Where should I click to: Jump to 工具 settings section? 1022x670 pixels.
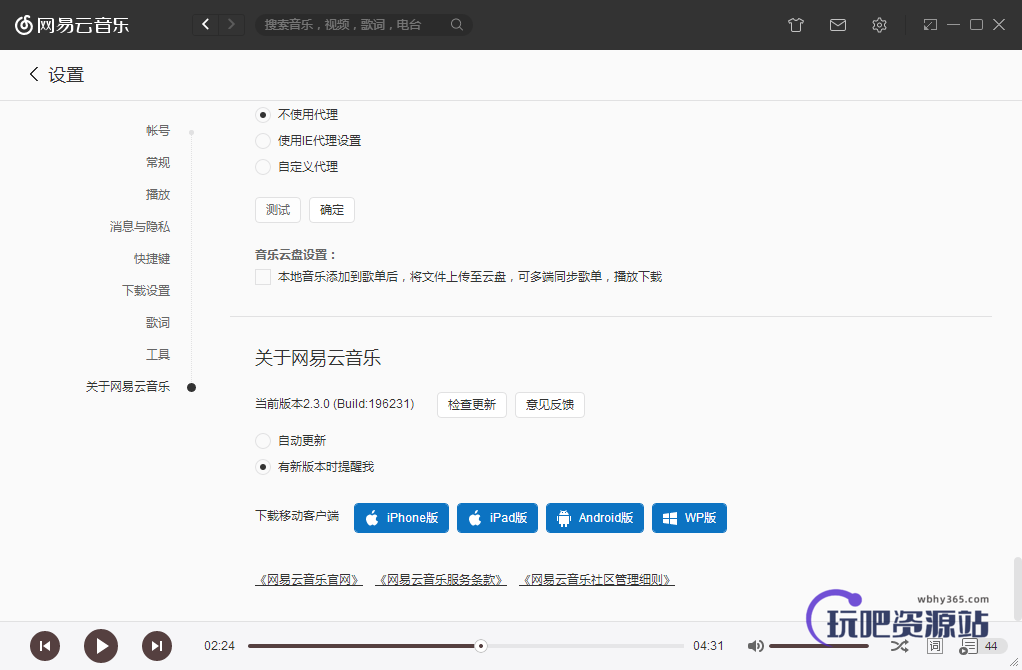[158, 354]
